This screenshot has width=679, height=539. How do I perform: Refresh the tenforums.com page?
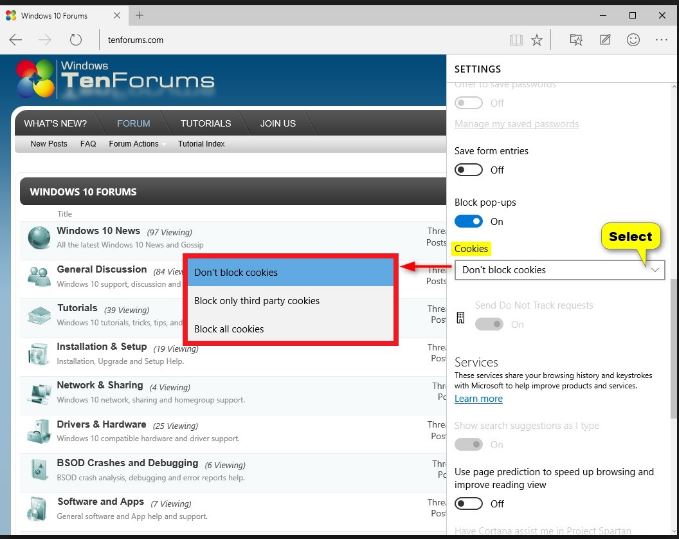(76, 40)
